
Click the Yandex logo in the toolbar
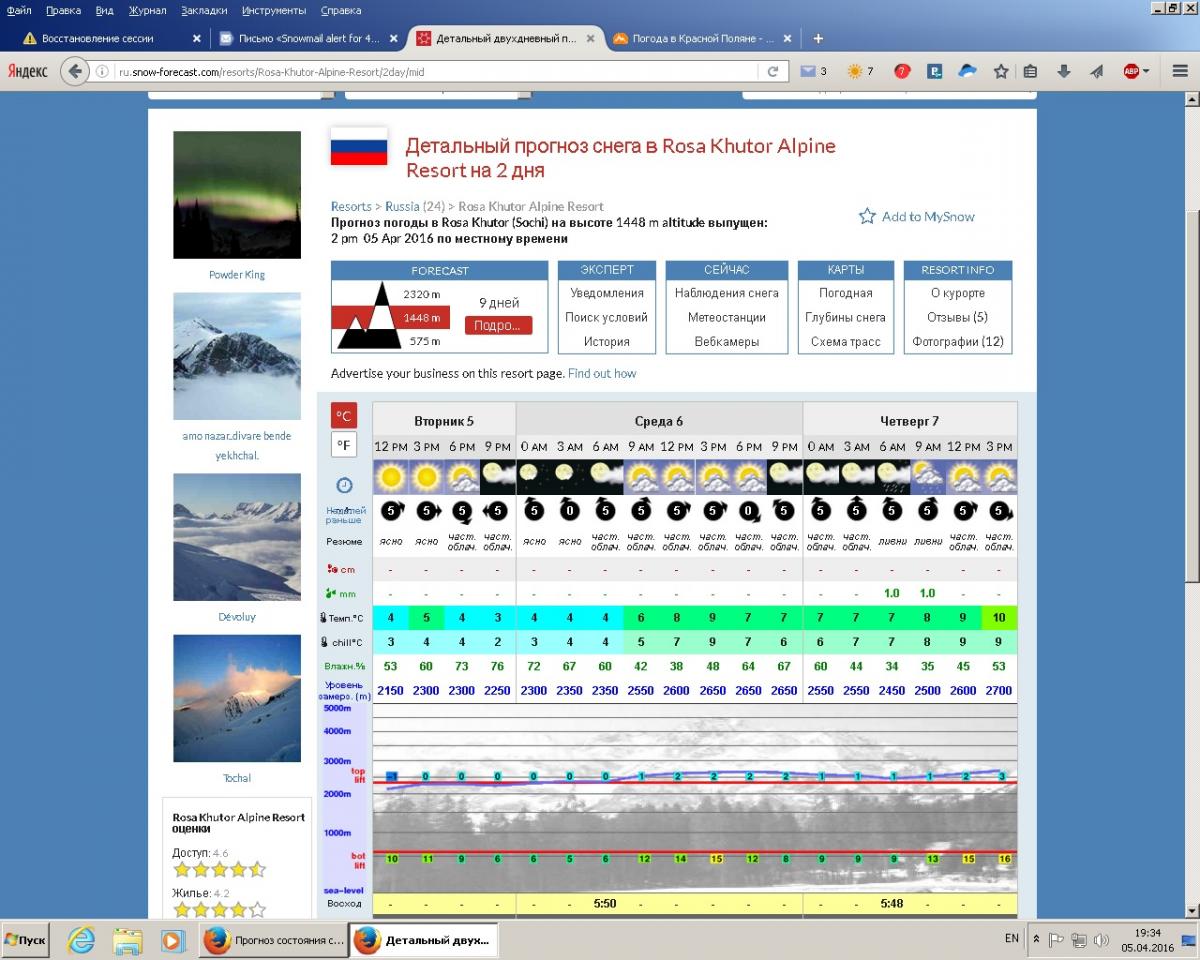27,71
